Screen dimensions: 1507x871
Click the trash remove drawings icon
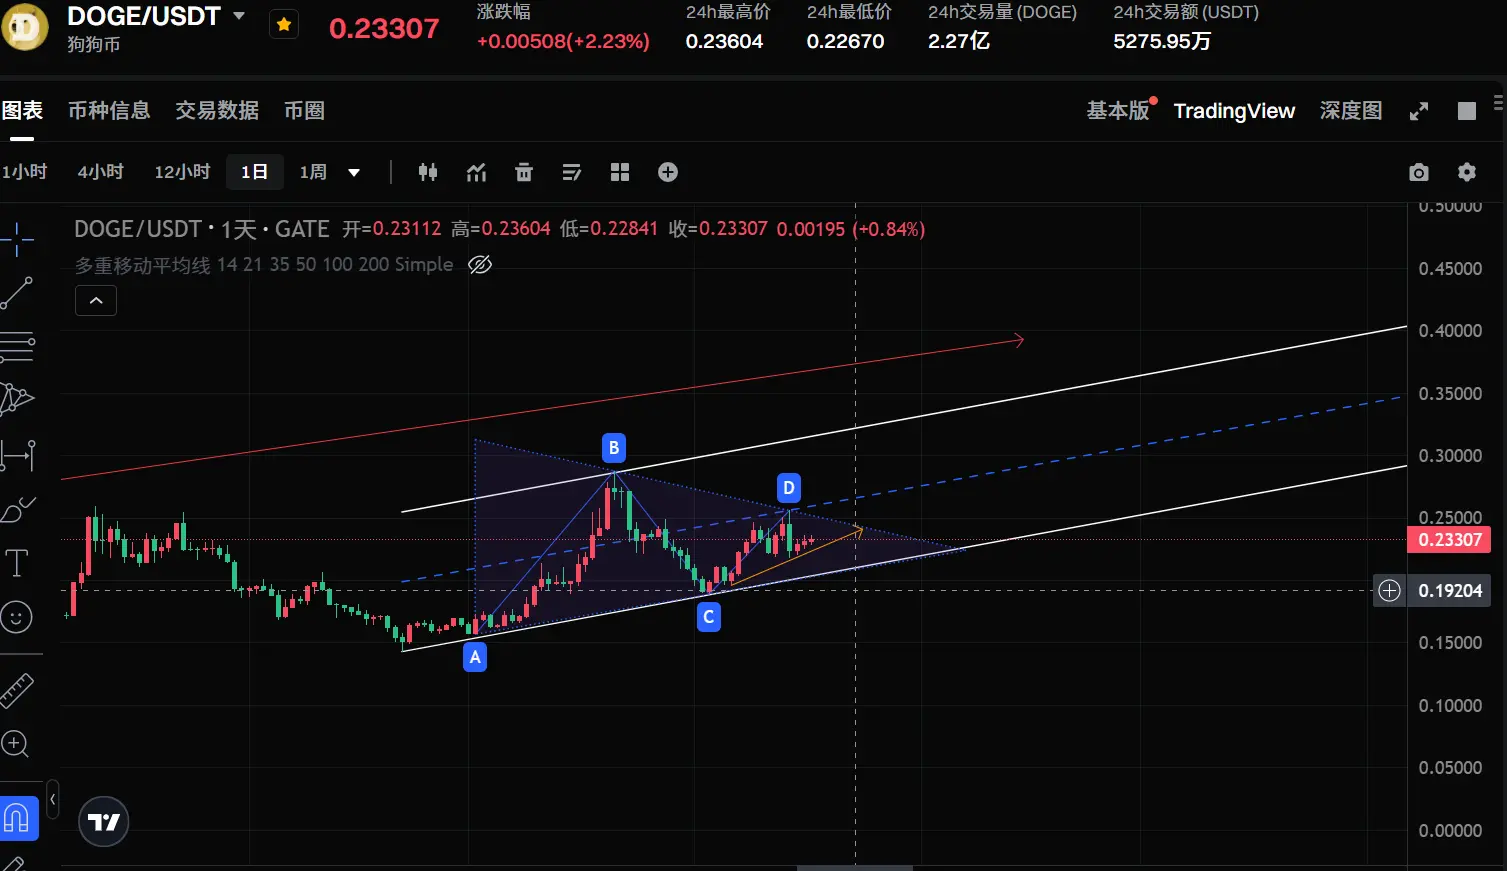pyautogui.click(x=524, y=172)
